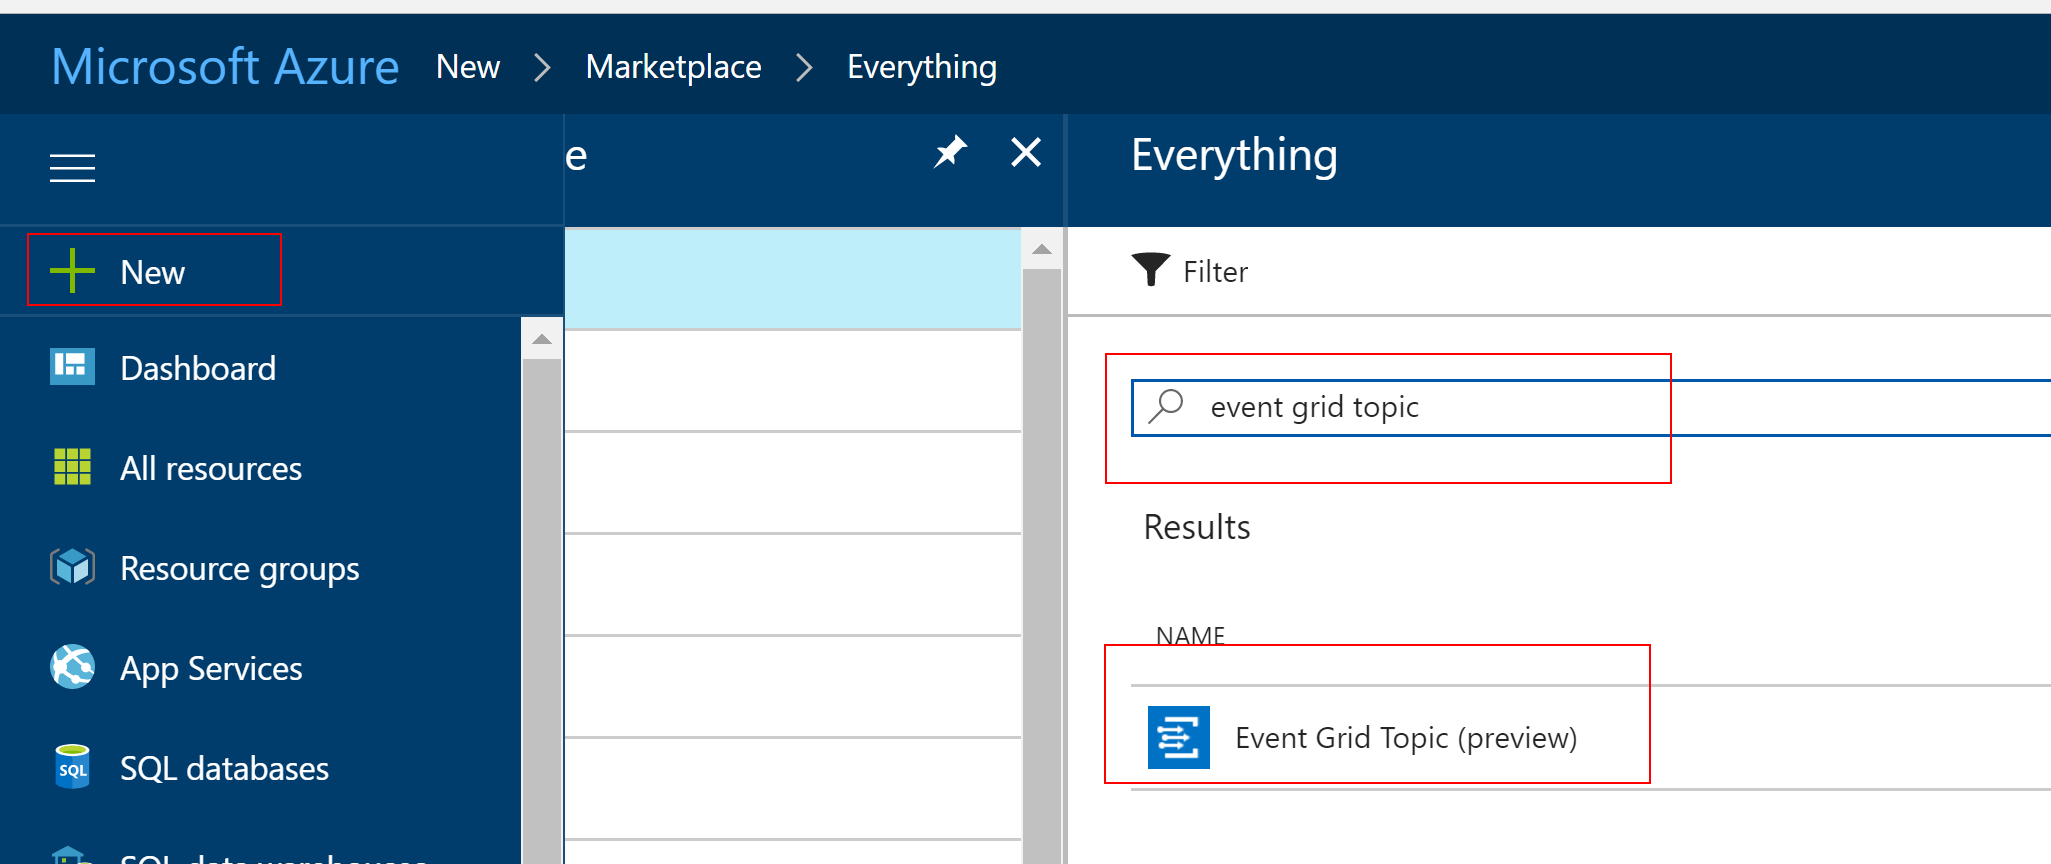Click the sidebar scrollbar up arrow
2051x864 pixels.
point(542,339)
